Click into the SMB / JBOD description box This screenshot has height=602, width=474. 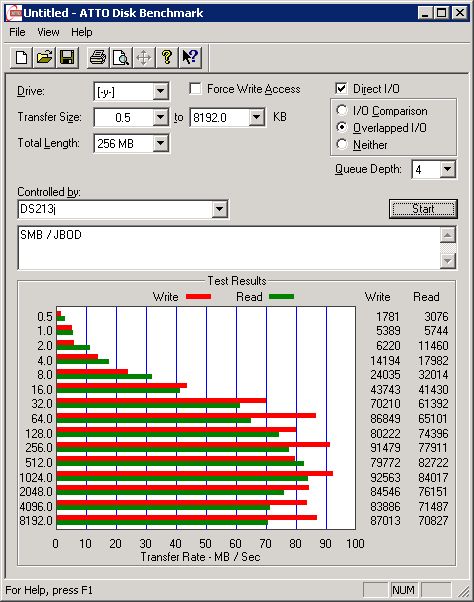(x=229, y=248)
